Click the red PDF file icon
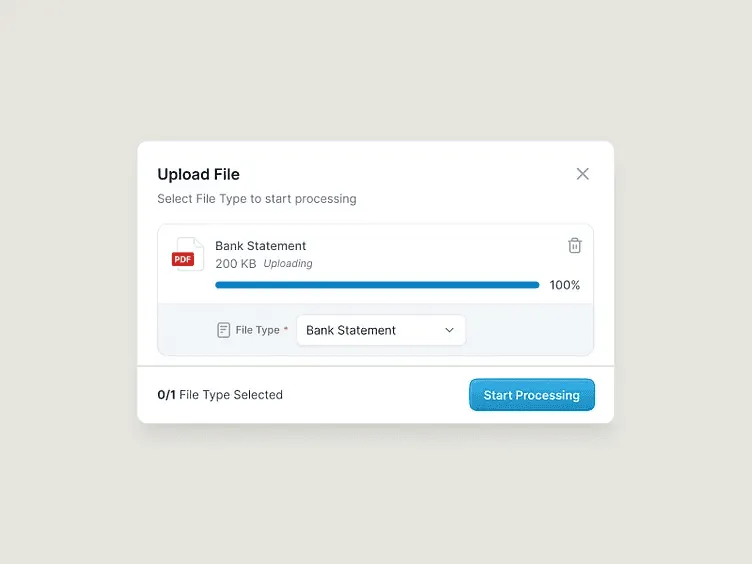Image resolution: width=752 pixels, height=564 pixels. pos(187,254)
